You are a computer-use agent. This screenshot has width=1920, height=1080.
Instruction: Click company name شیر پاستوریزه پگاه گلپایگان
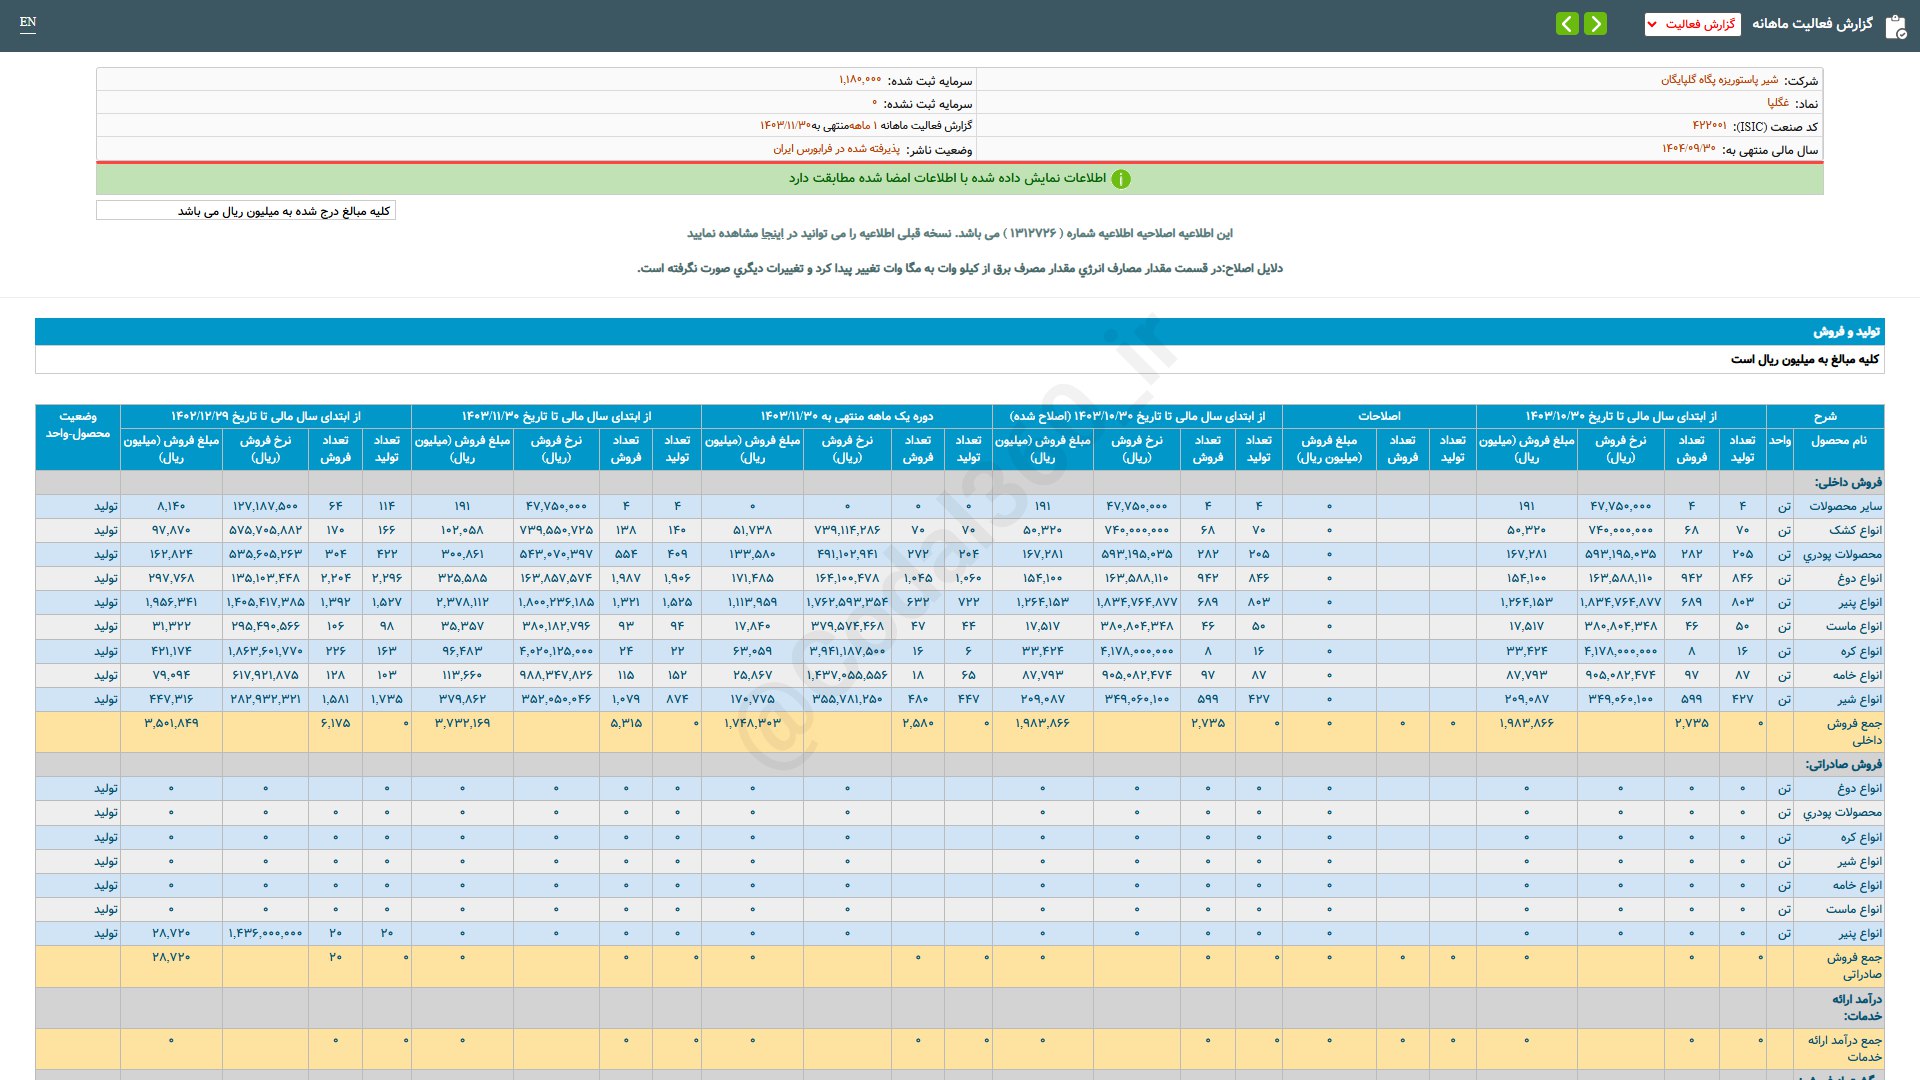1719,80
